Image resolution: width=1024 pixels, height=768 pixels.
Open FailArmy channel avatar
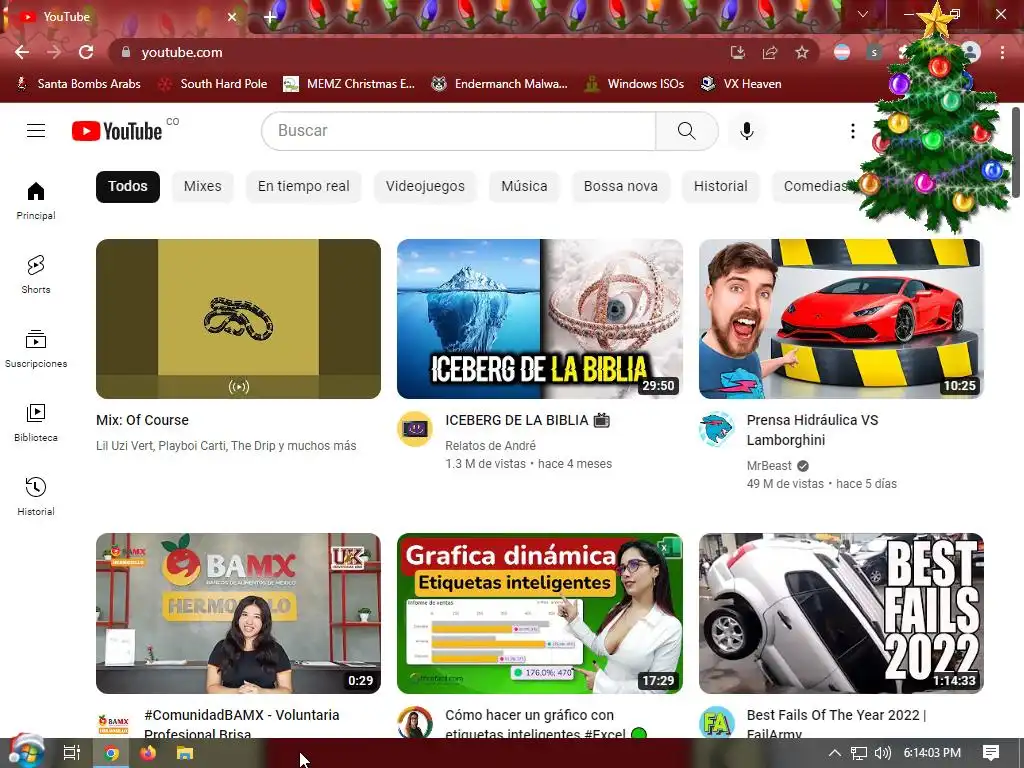coord(716,723)
